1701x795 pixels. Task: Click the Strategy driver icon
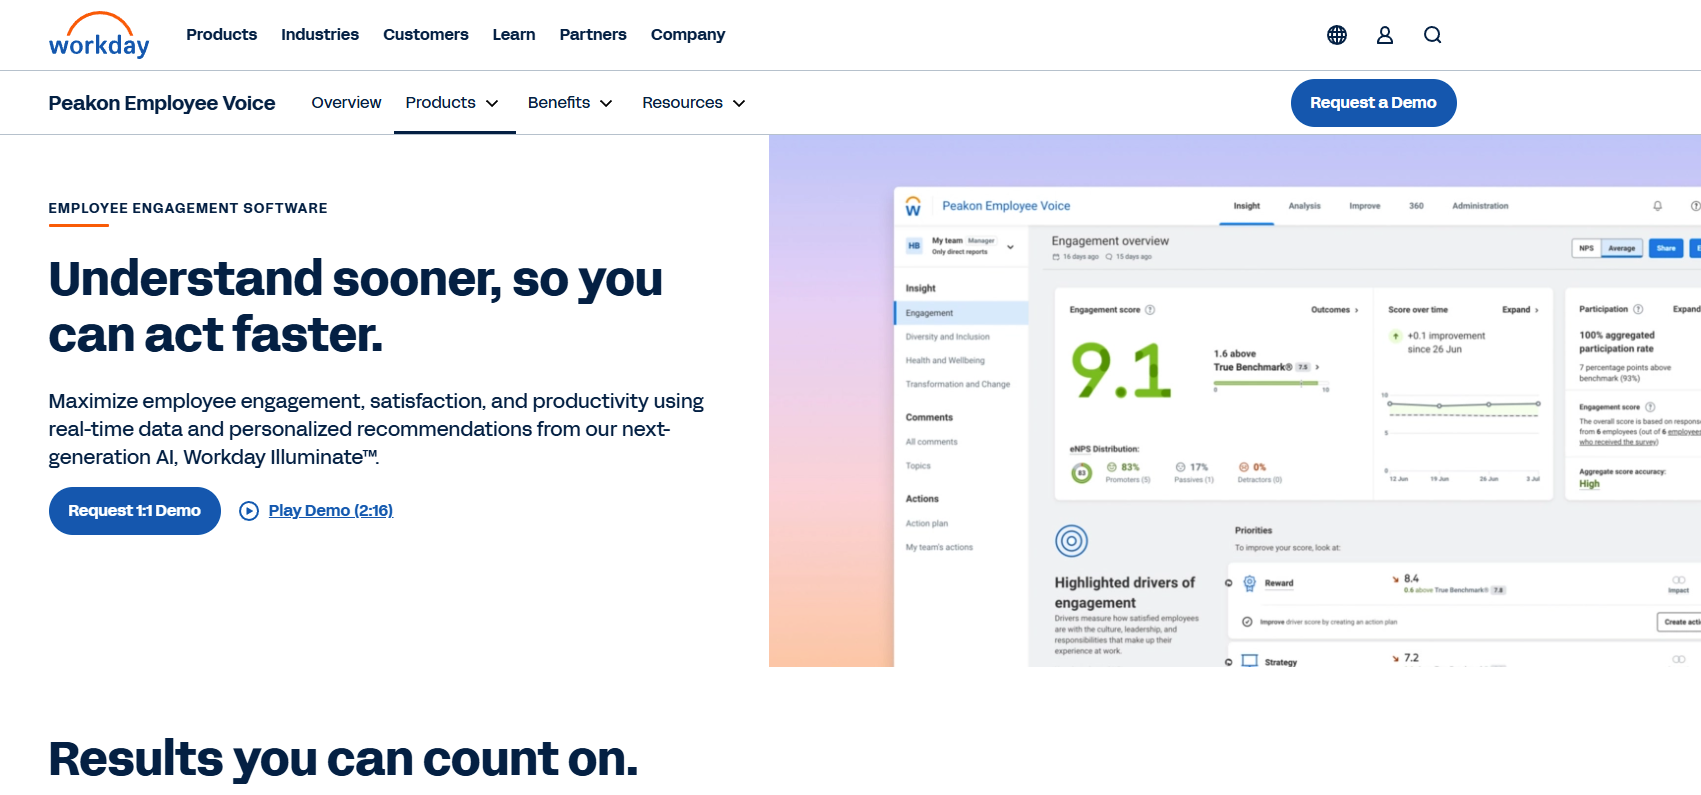(1249, 661)
